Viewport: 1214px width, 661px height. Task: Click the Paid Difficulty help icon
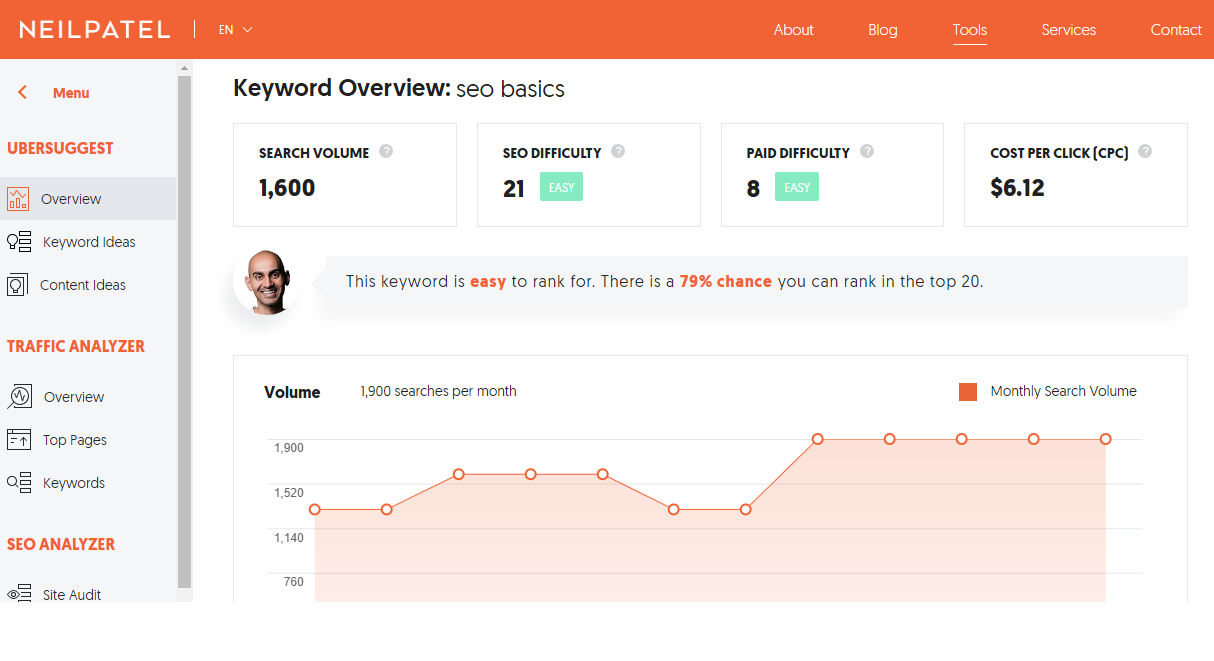click(x=867, y=152)
